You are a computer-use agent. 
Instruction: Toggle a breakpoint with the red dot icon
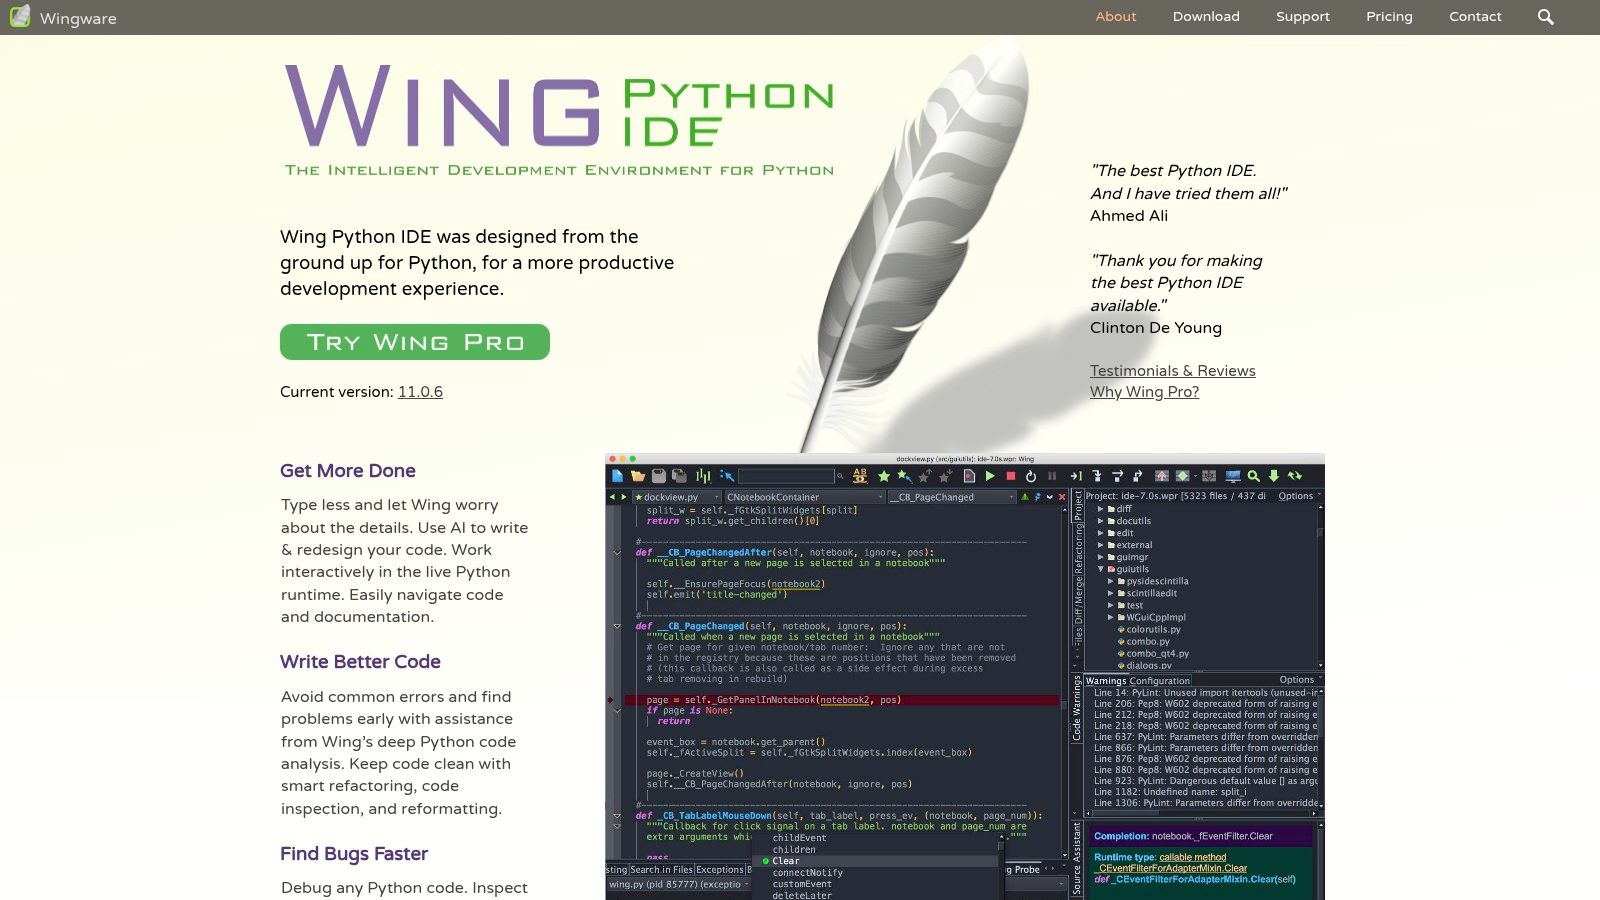click(x=969, y=476)
